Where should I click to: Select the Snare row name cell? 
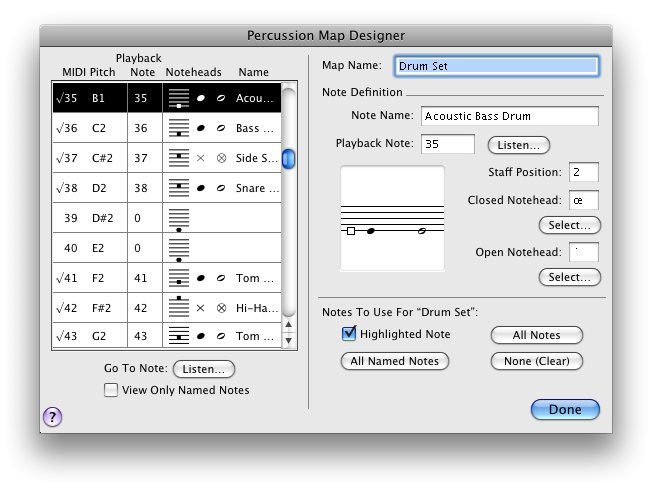point(257,188)
